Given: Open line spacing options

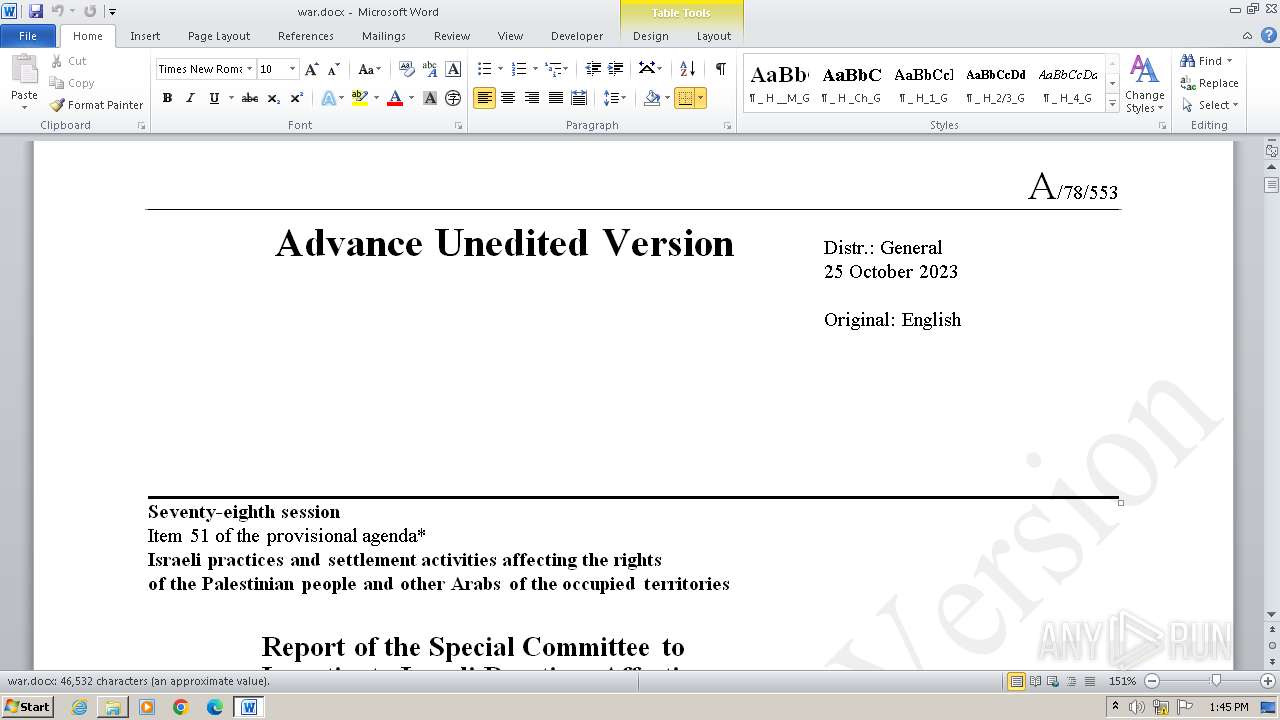Looking at the screenshot, I should [614, 98].
